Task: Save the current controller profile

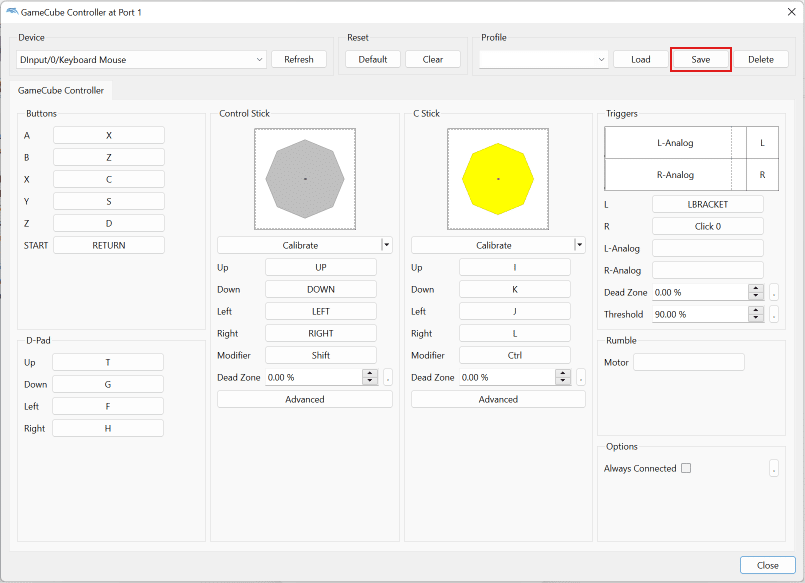Action: click(x=700, y=59)
